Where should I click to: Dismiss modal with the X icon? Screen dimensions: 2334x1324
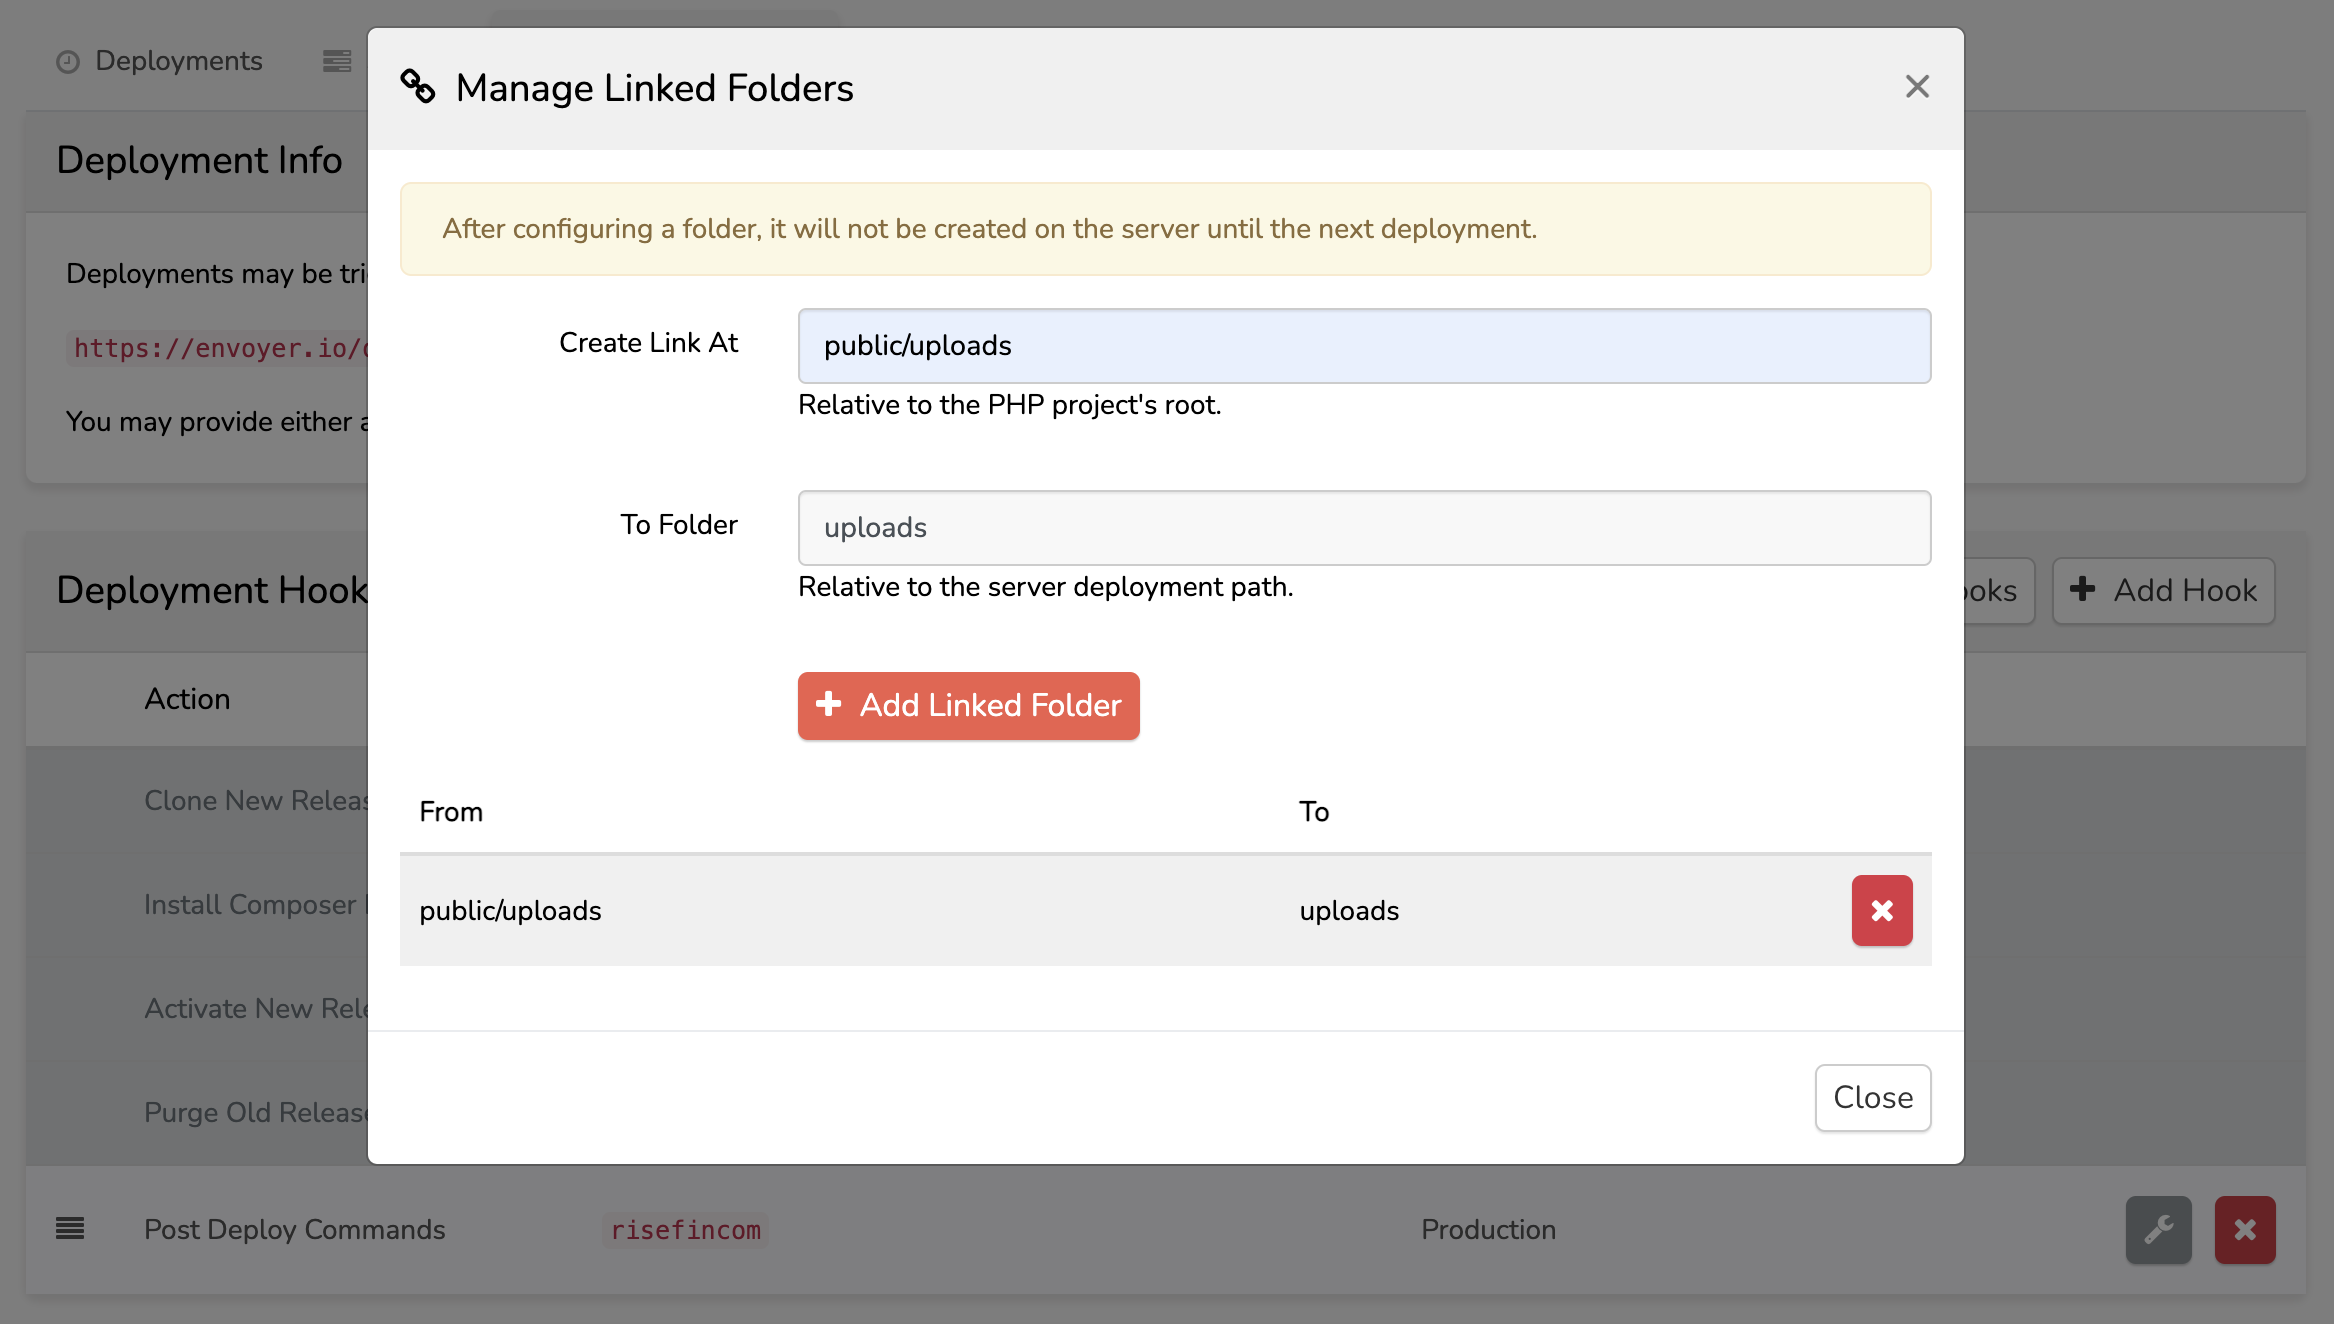pyautogui.click(x=1916, y=87)
